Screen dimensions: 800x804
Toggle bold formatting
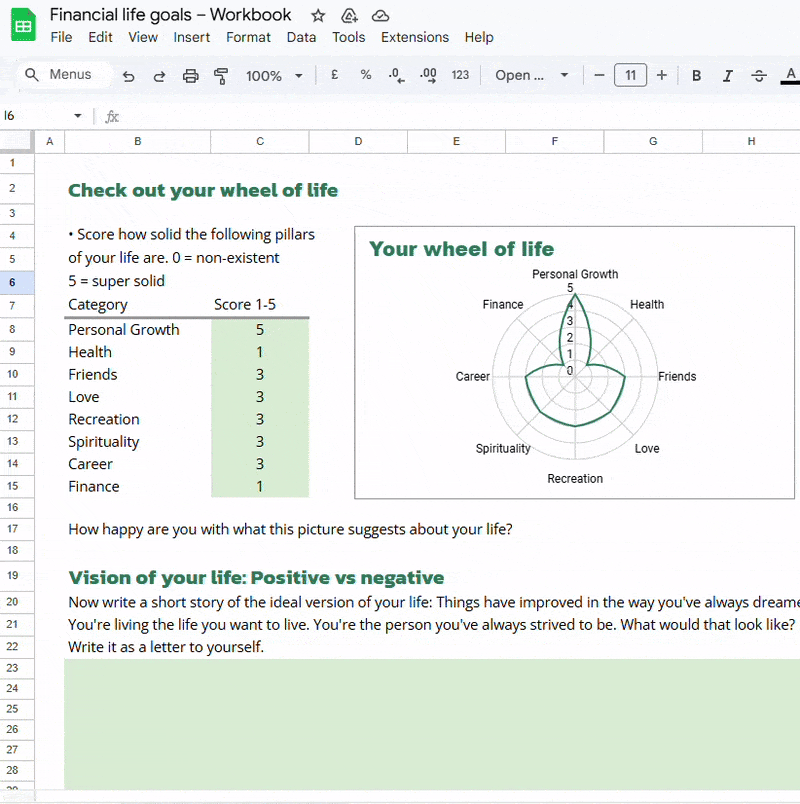click(696, 76)
